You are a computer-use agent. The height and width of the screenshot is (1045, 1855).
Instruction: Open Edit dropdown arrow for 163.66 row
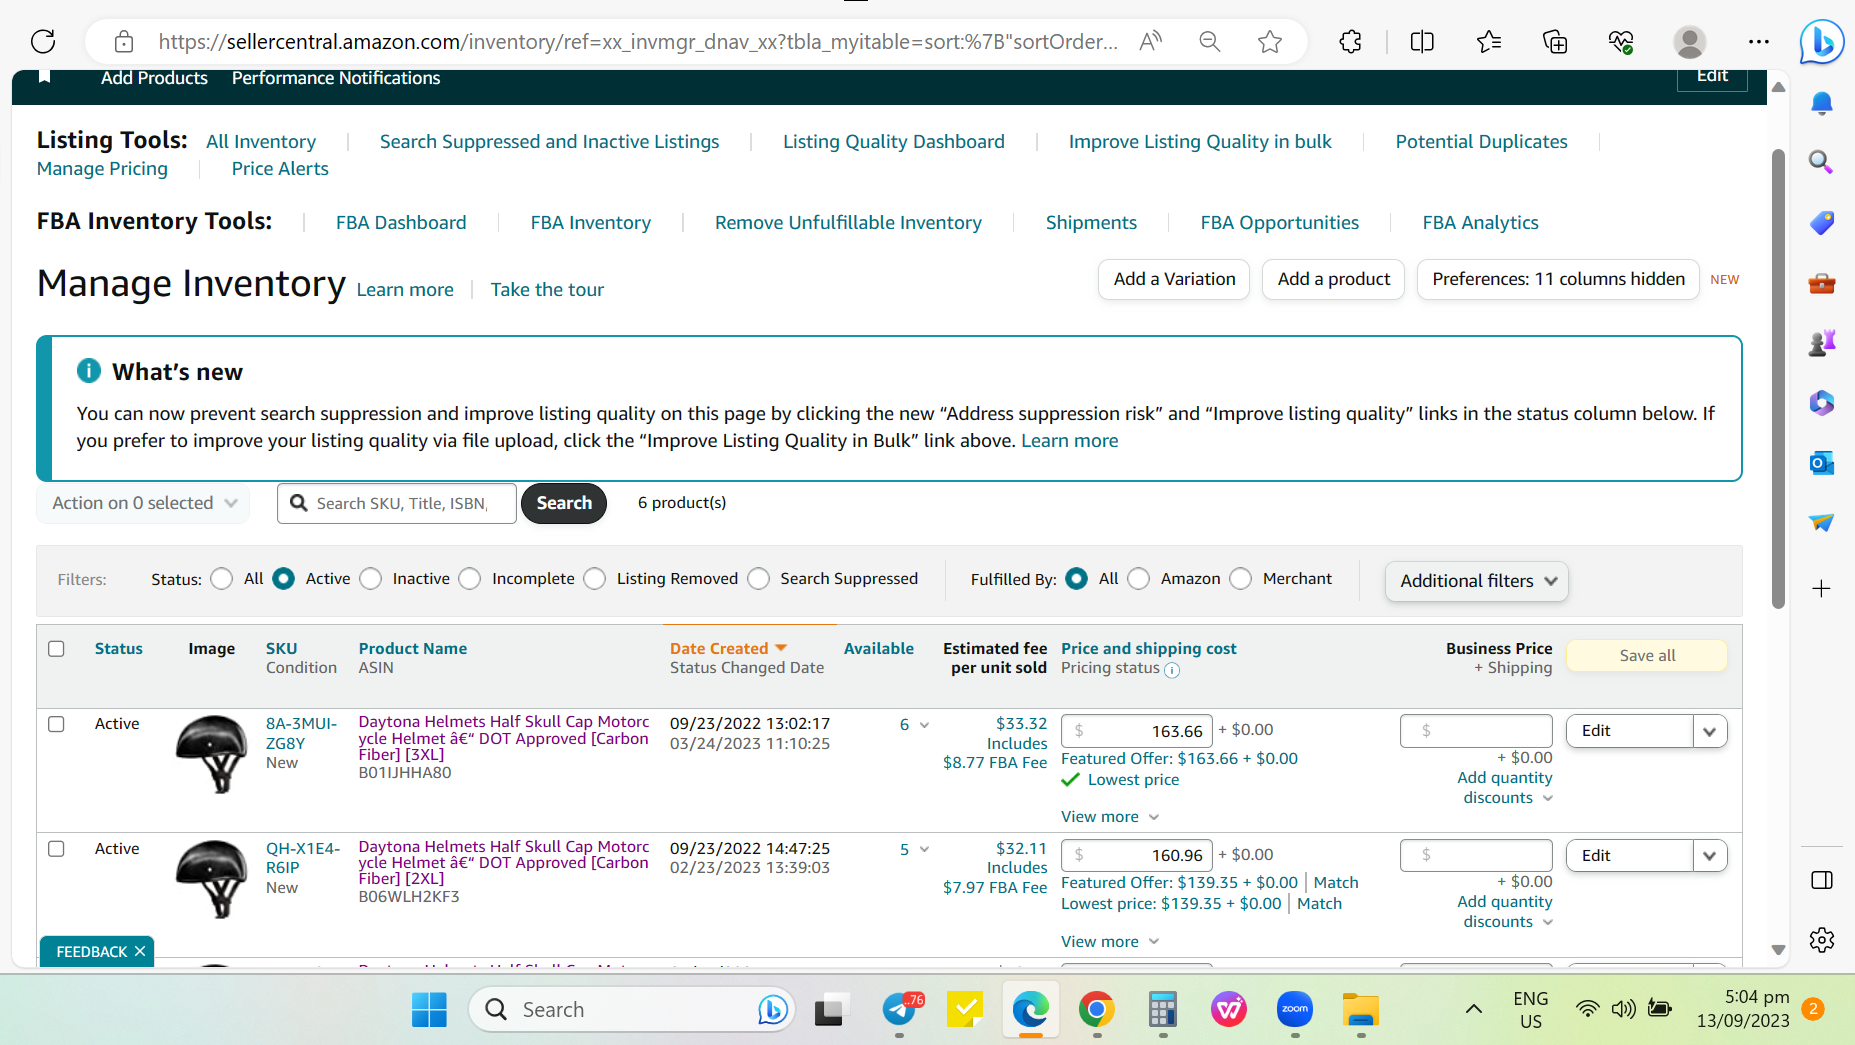[x=1710, y=731]
